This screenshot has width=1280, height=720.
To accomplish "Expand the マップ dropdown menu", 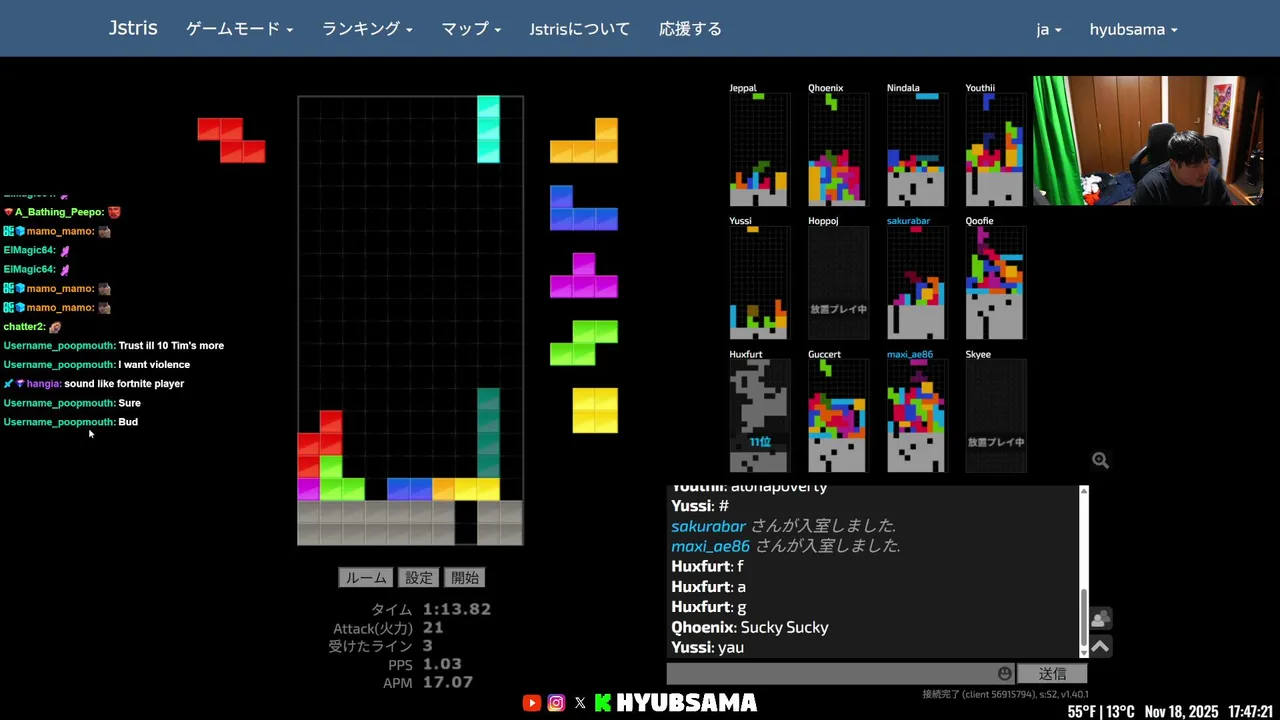I will click(x=471, y=29).
